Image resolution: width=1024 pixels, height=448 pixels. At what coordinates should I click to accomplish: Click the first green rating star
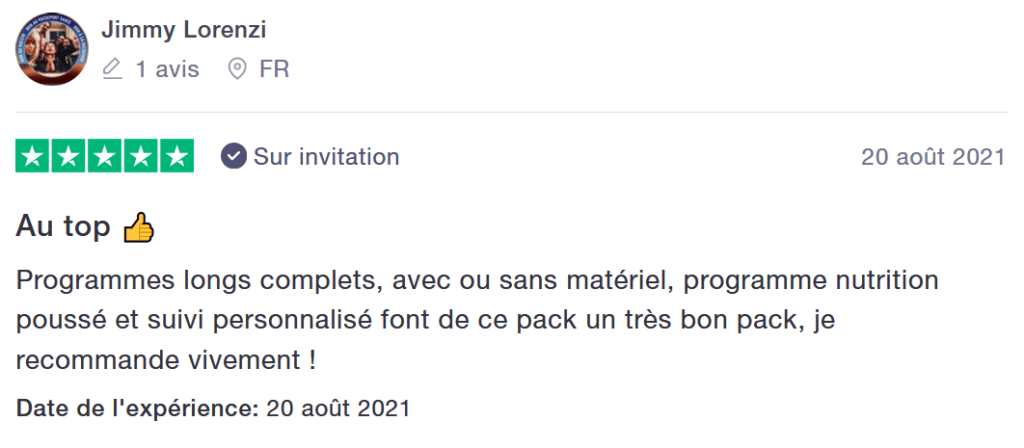33,156
